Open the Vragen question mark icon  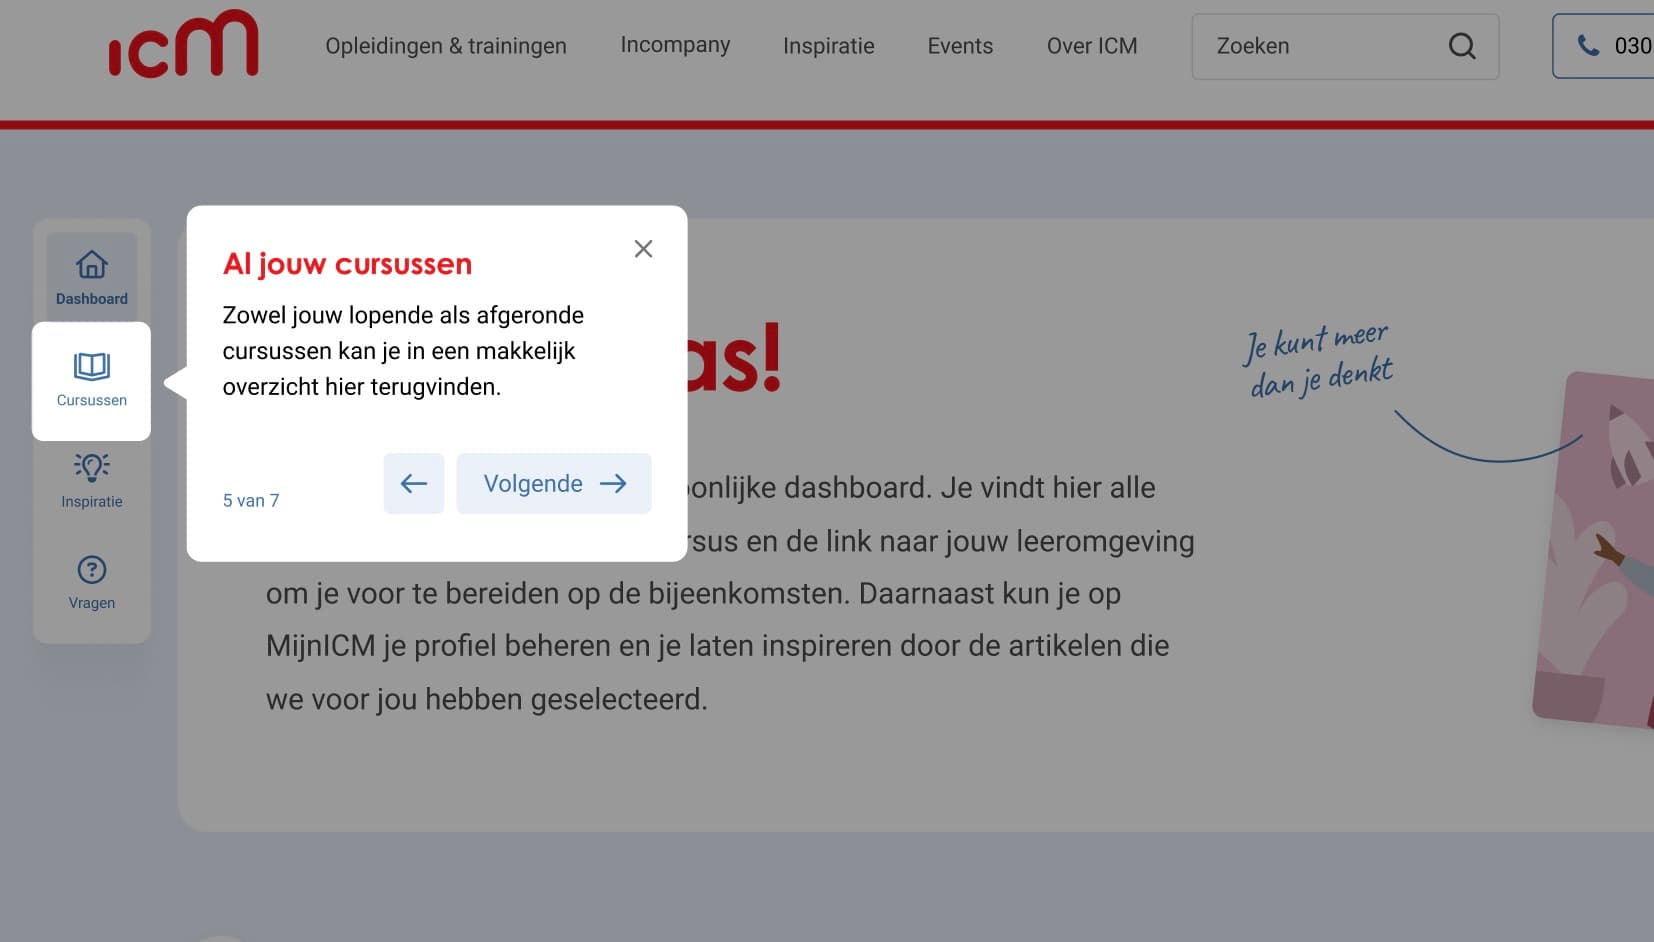click(x=92, y=570)
